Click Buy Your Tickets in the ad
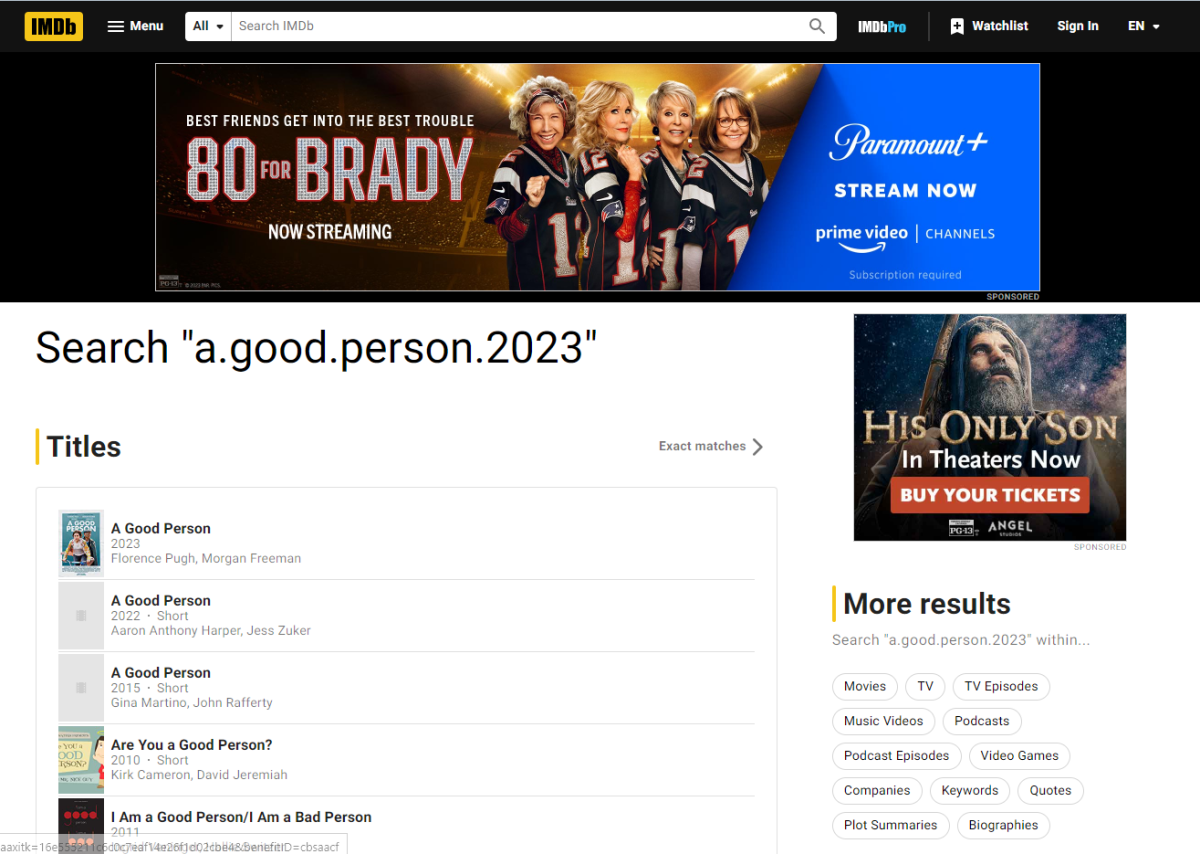 pyautogui.click(x=989, y=494)
